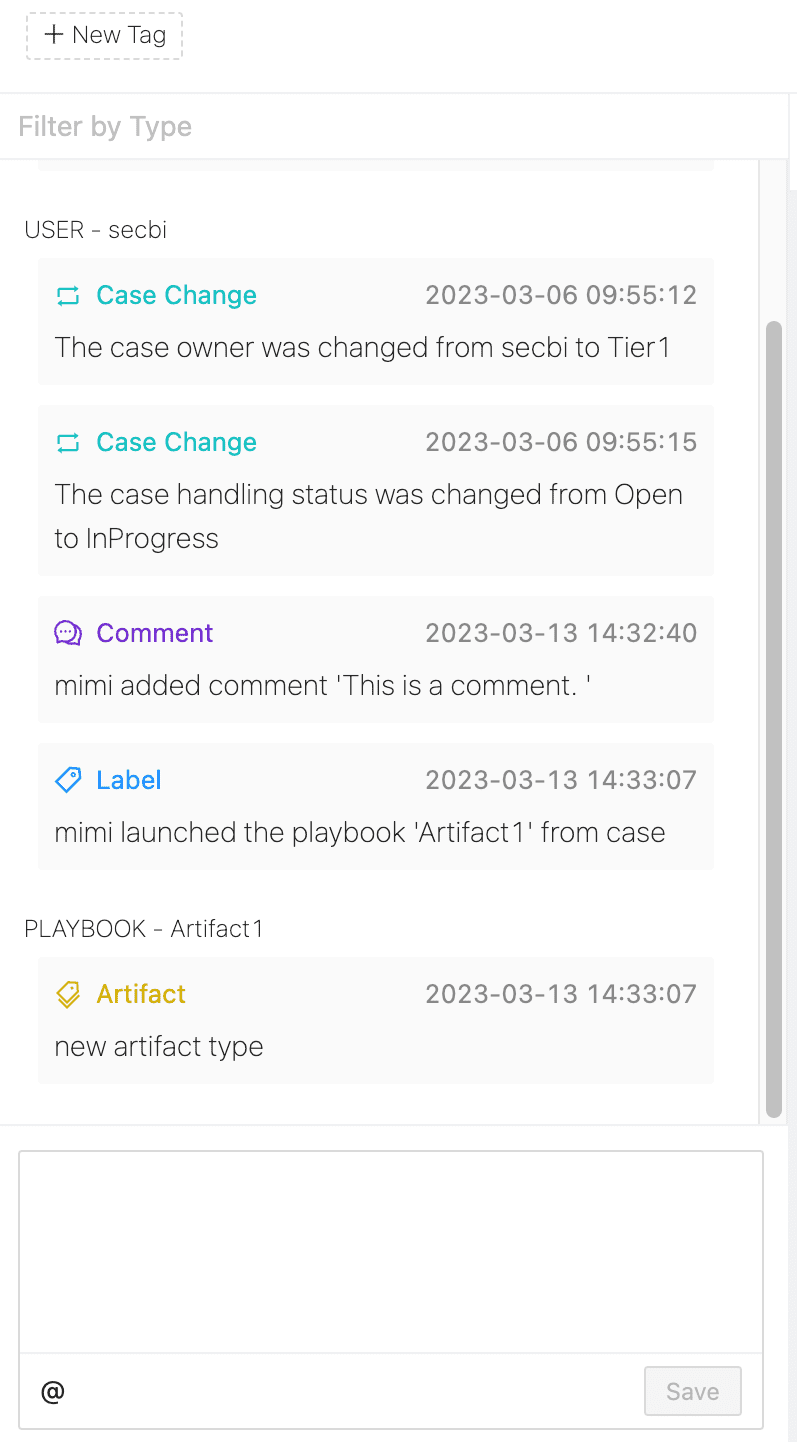Open the Case Change entry from 09:55:12

click(x=375, y=320)
